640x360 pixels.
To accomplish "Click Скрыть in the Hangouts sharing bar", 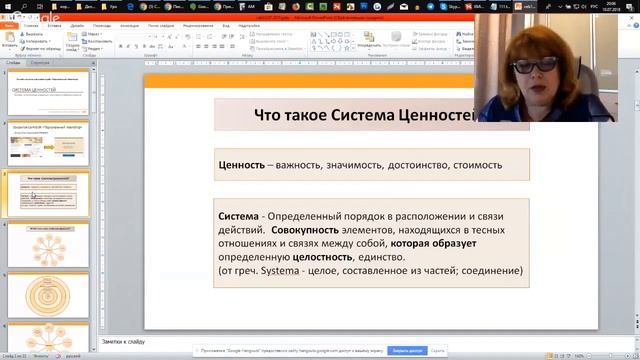I will tap(438, 351).
